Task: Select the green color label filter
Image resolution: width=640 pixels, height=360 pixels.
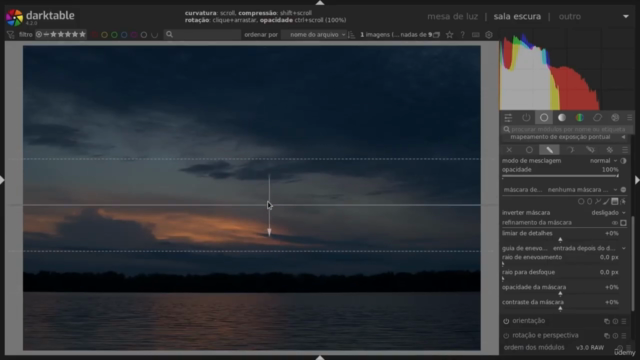Action: 114,35
